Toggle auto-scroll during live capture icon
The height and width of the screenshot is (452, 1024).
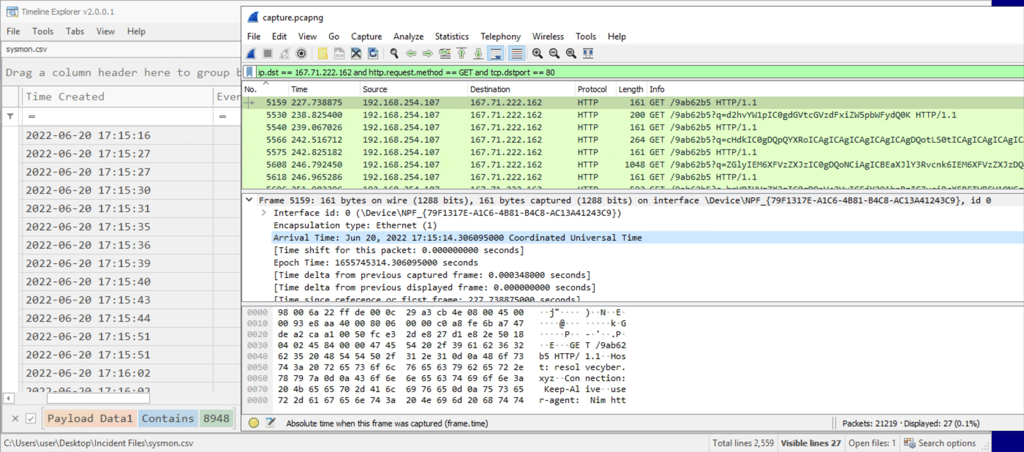tap(496, 54)
